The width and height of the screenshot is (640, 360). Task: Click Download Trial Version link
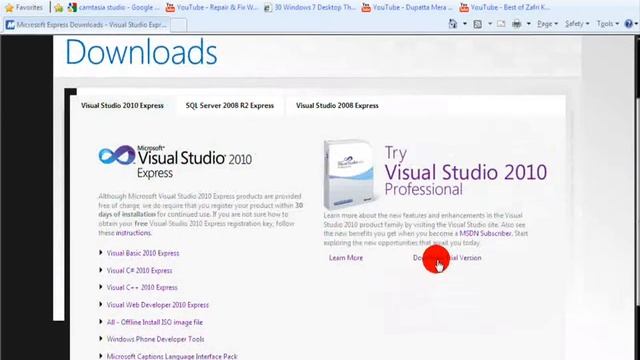click(447, 258)
